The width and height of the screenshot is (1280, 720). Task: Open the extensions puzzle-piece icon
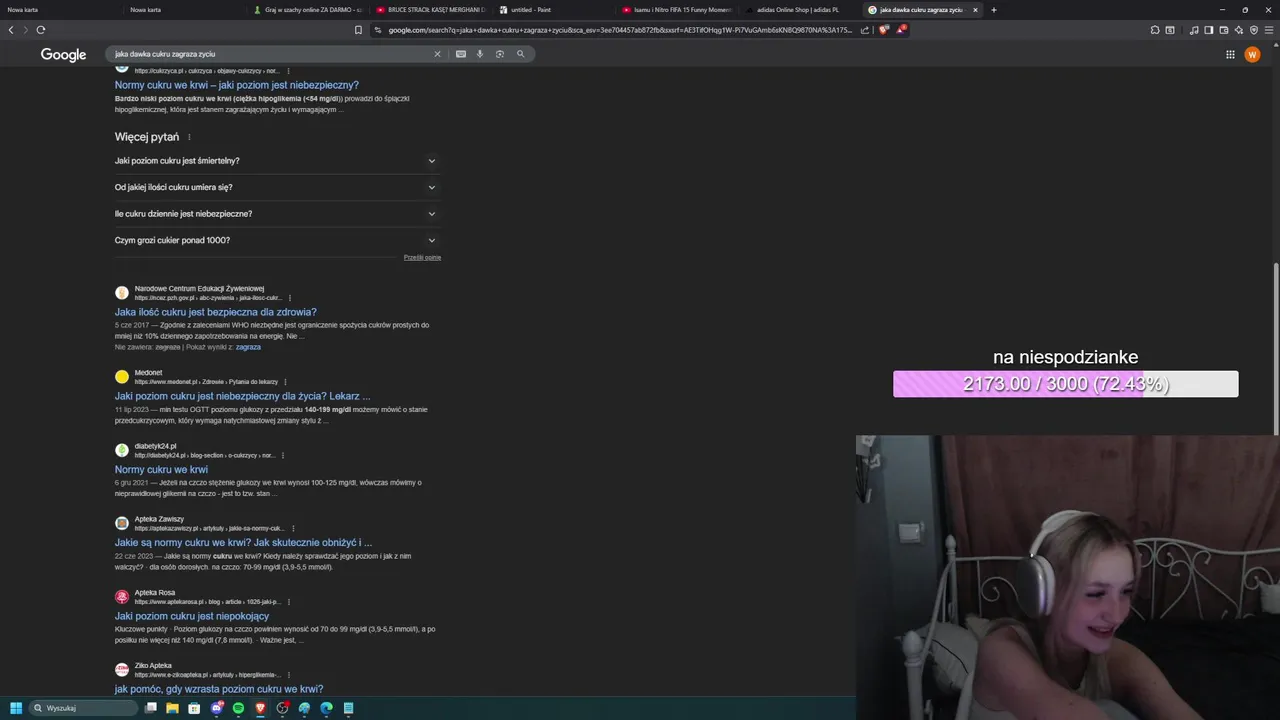pyautogui.click(x=1155, y=30)
